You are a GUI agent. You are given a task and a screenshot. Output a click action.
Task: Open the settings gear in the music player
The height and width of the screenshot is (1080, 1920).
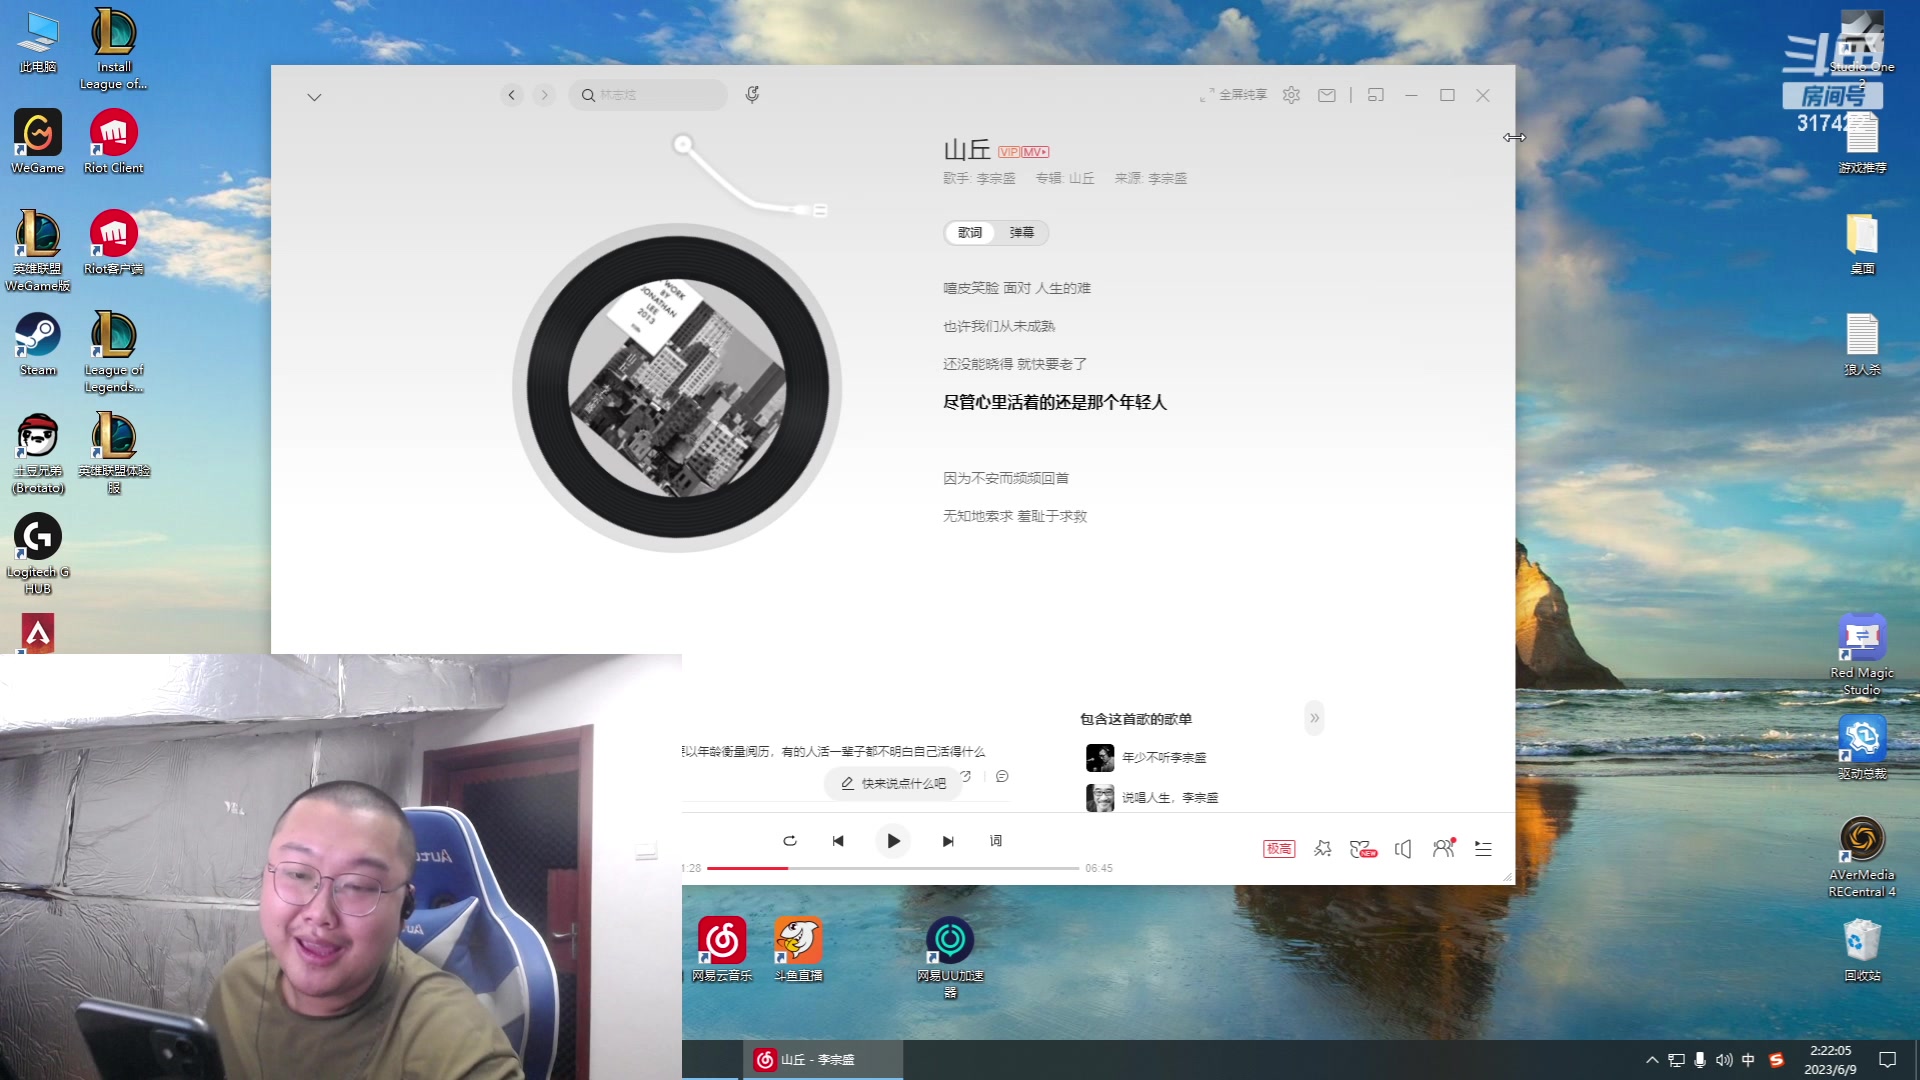1291,95
